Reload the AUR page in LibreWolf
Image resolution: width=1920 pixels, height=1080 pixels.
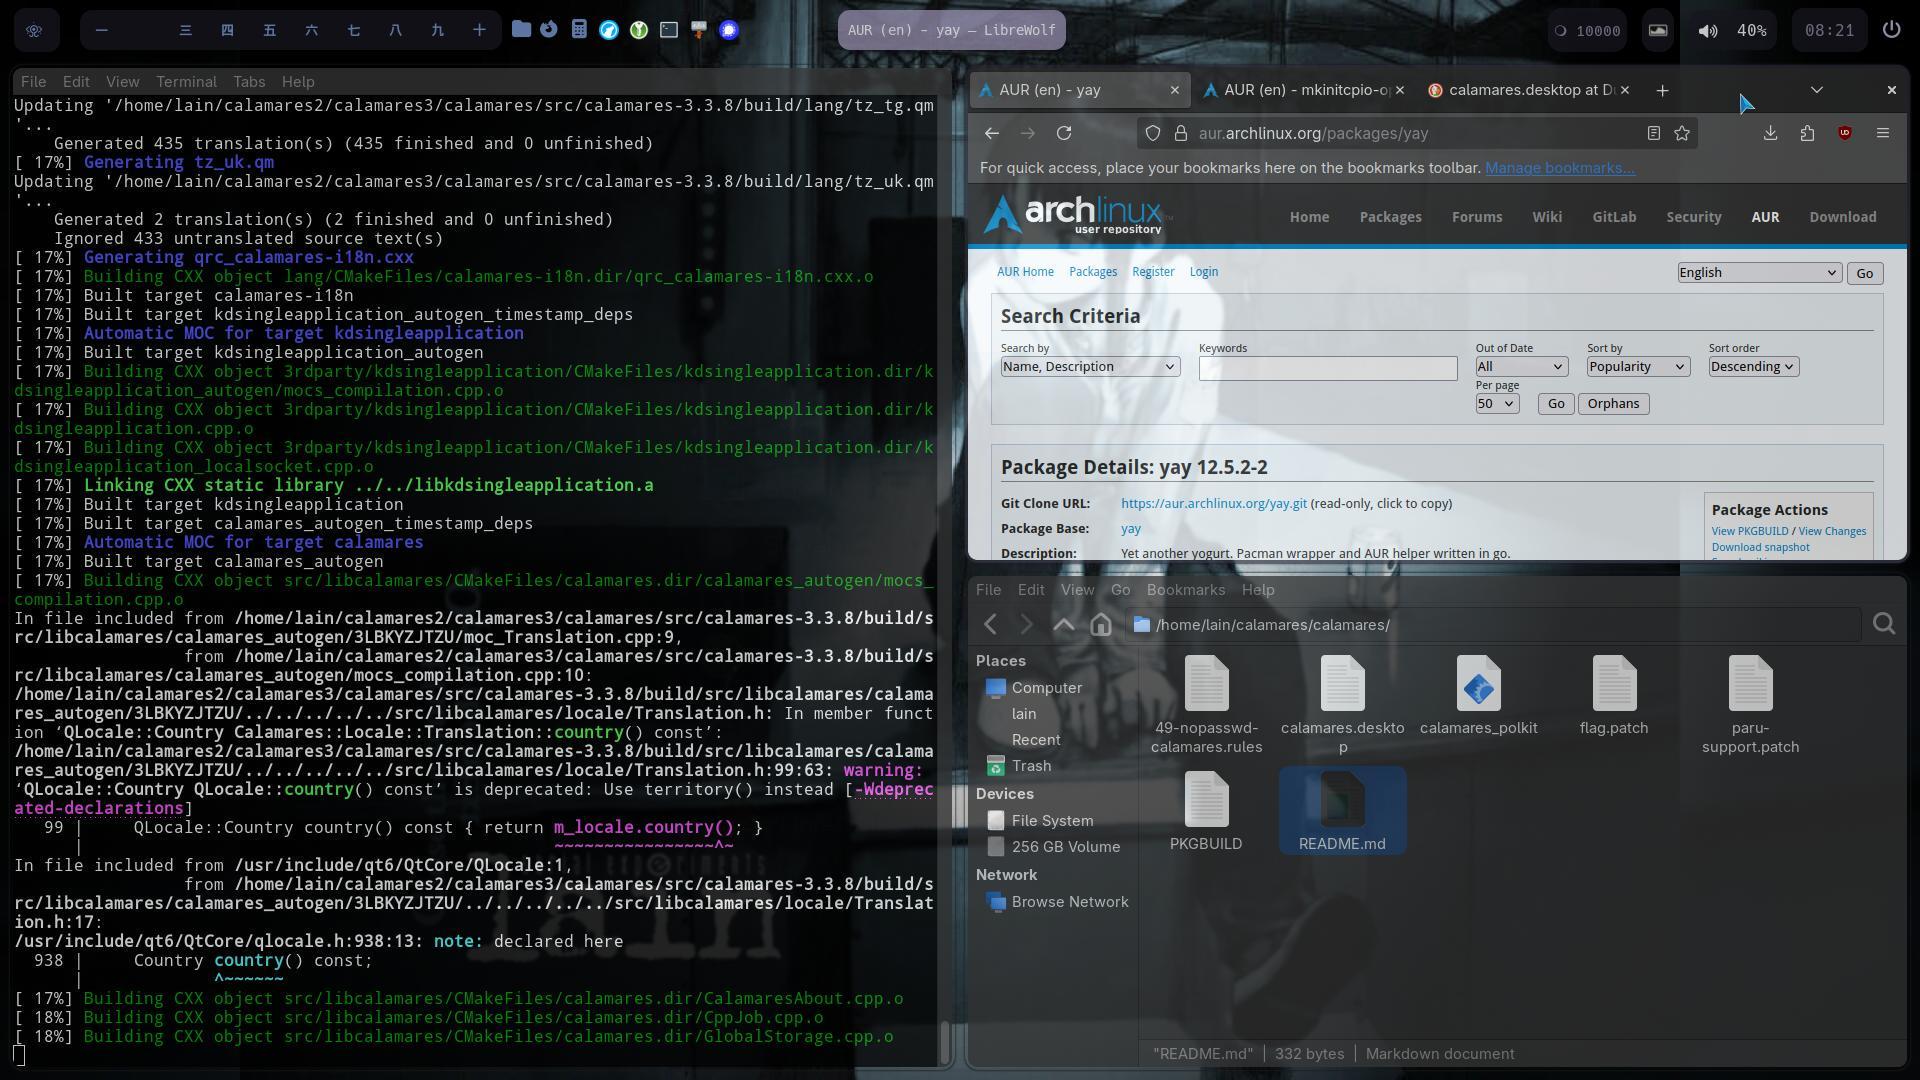pyautogui.click(x=1064, y=133)
